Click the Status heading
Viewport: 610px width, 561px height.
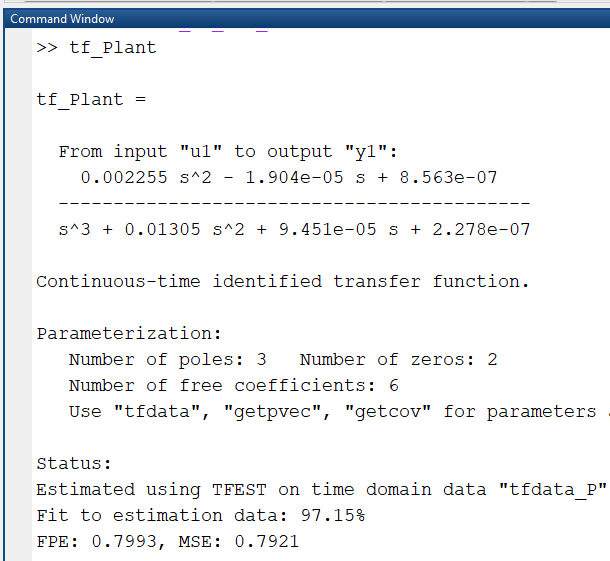[74, 464]
